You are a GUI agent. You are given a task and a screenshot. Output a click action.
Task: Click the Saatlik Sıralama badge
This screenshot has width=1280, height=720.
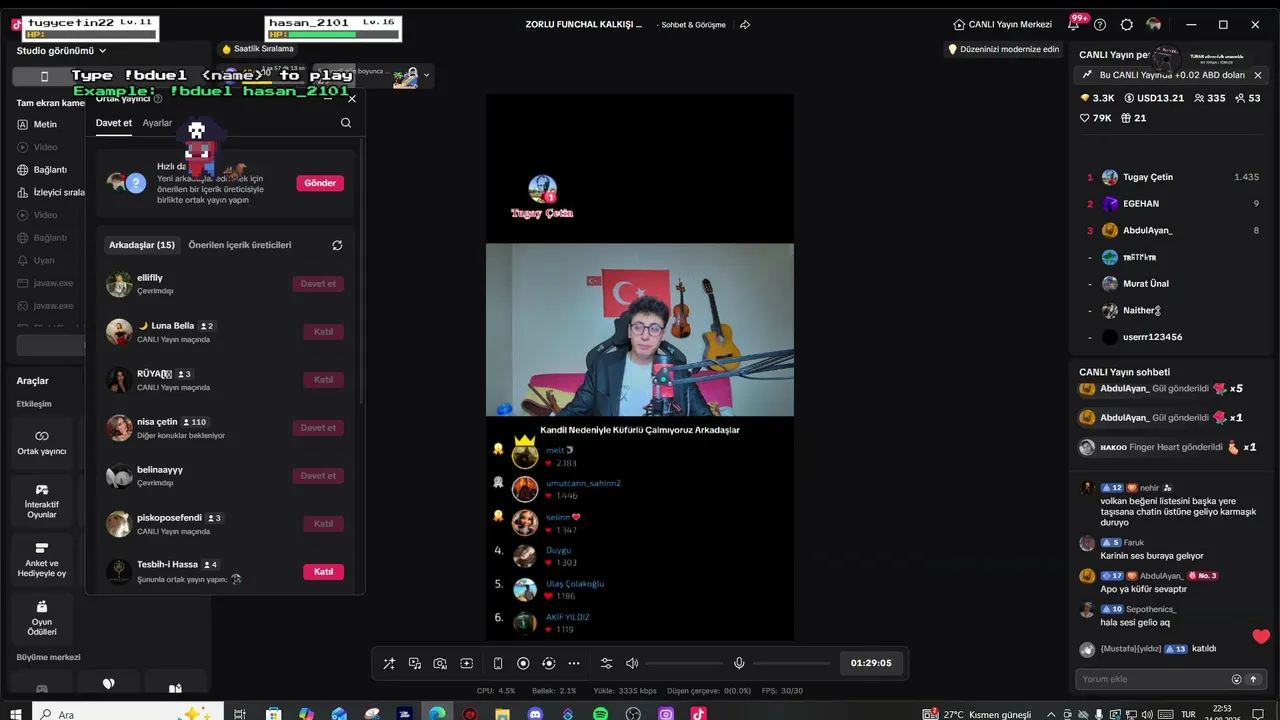coord(258,49)
